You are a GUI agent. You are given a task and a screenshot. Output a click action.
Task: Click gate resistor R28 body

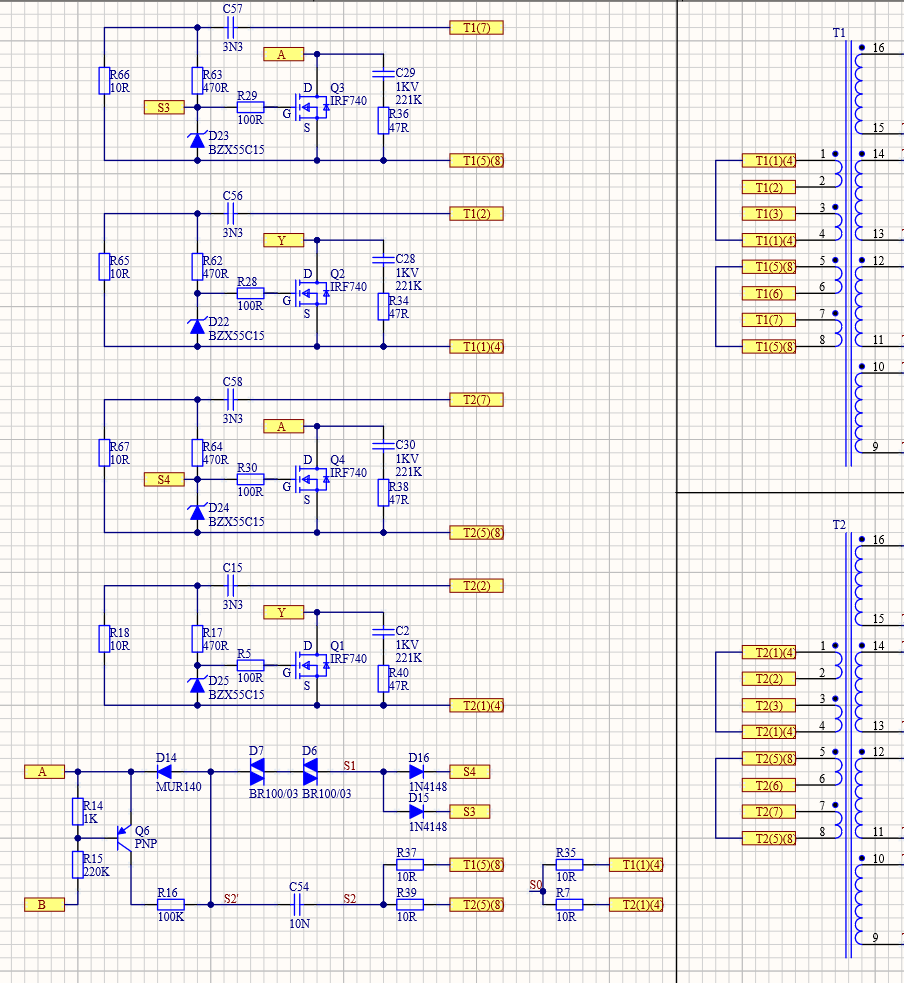[x=250, y=293]
